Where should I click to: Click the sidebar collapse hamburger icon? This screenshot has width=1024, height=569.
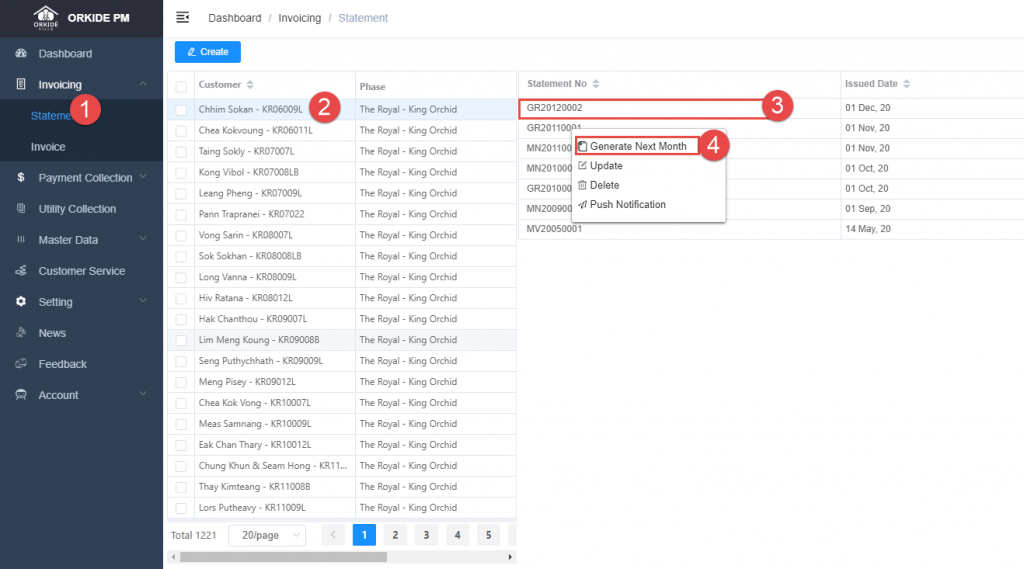click(x=182, y=18)
